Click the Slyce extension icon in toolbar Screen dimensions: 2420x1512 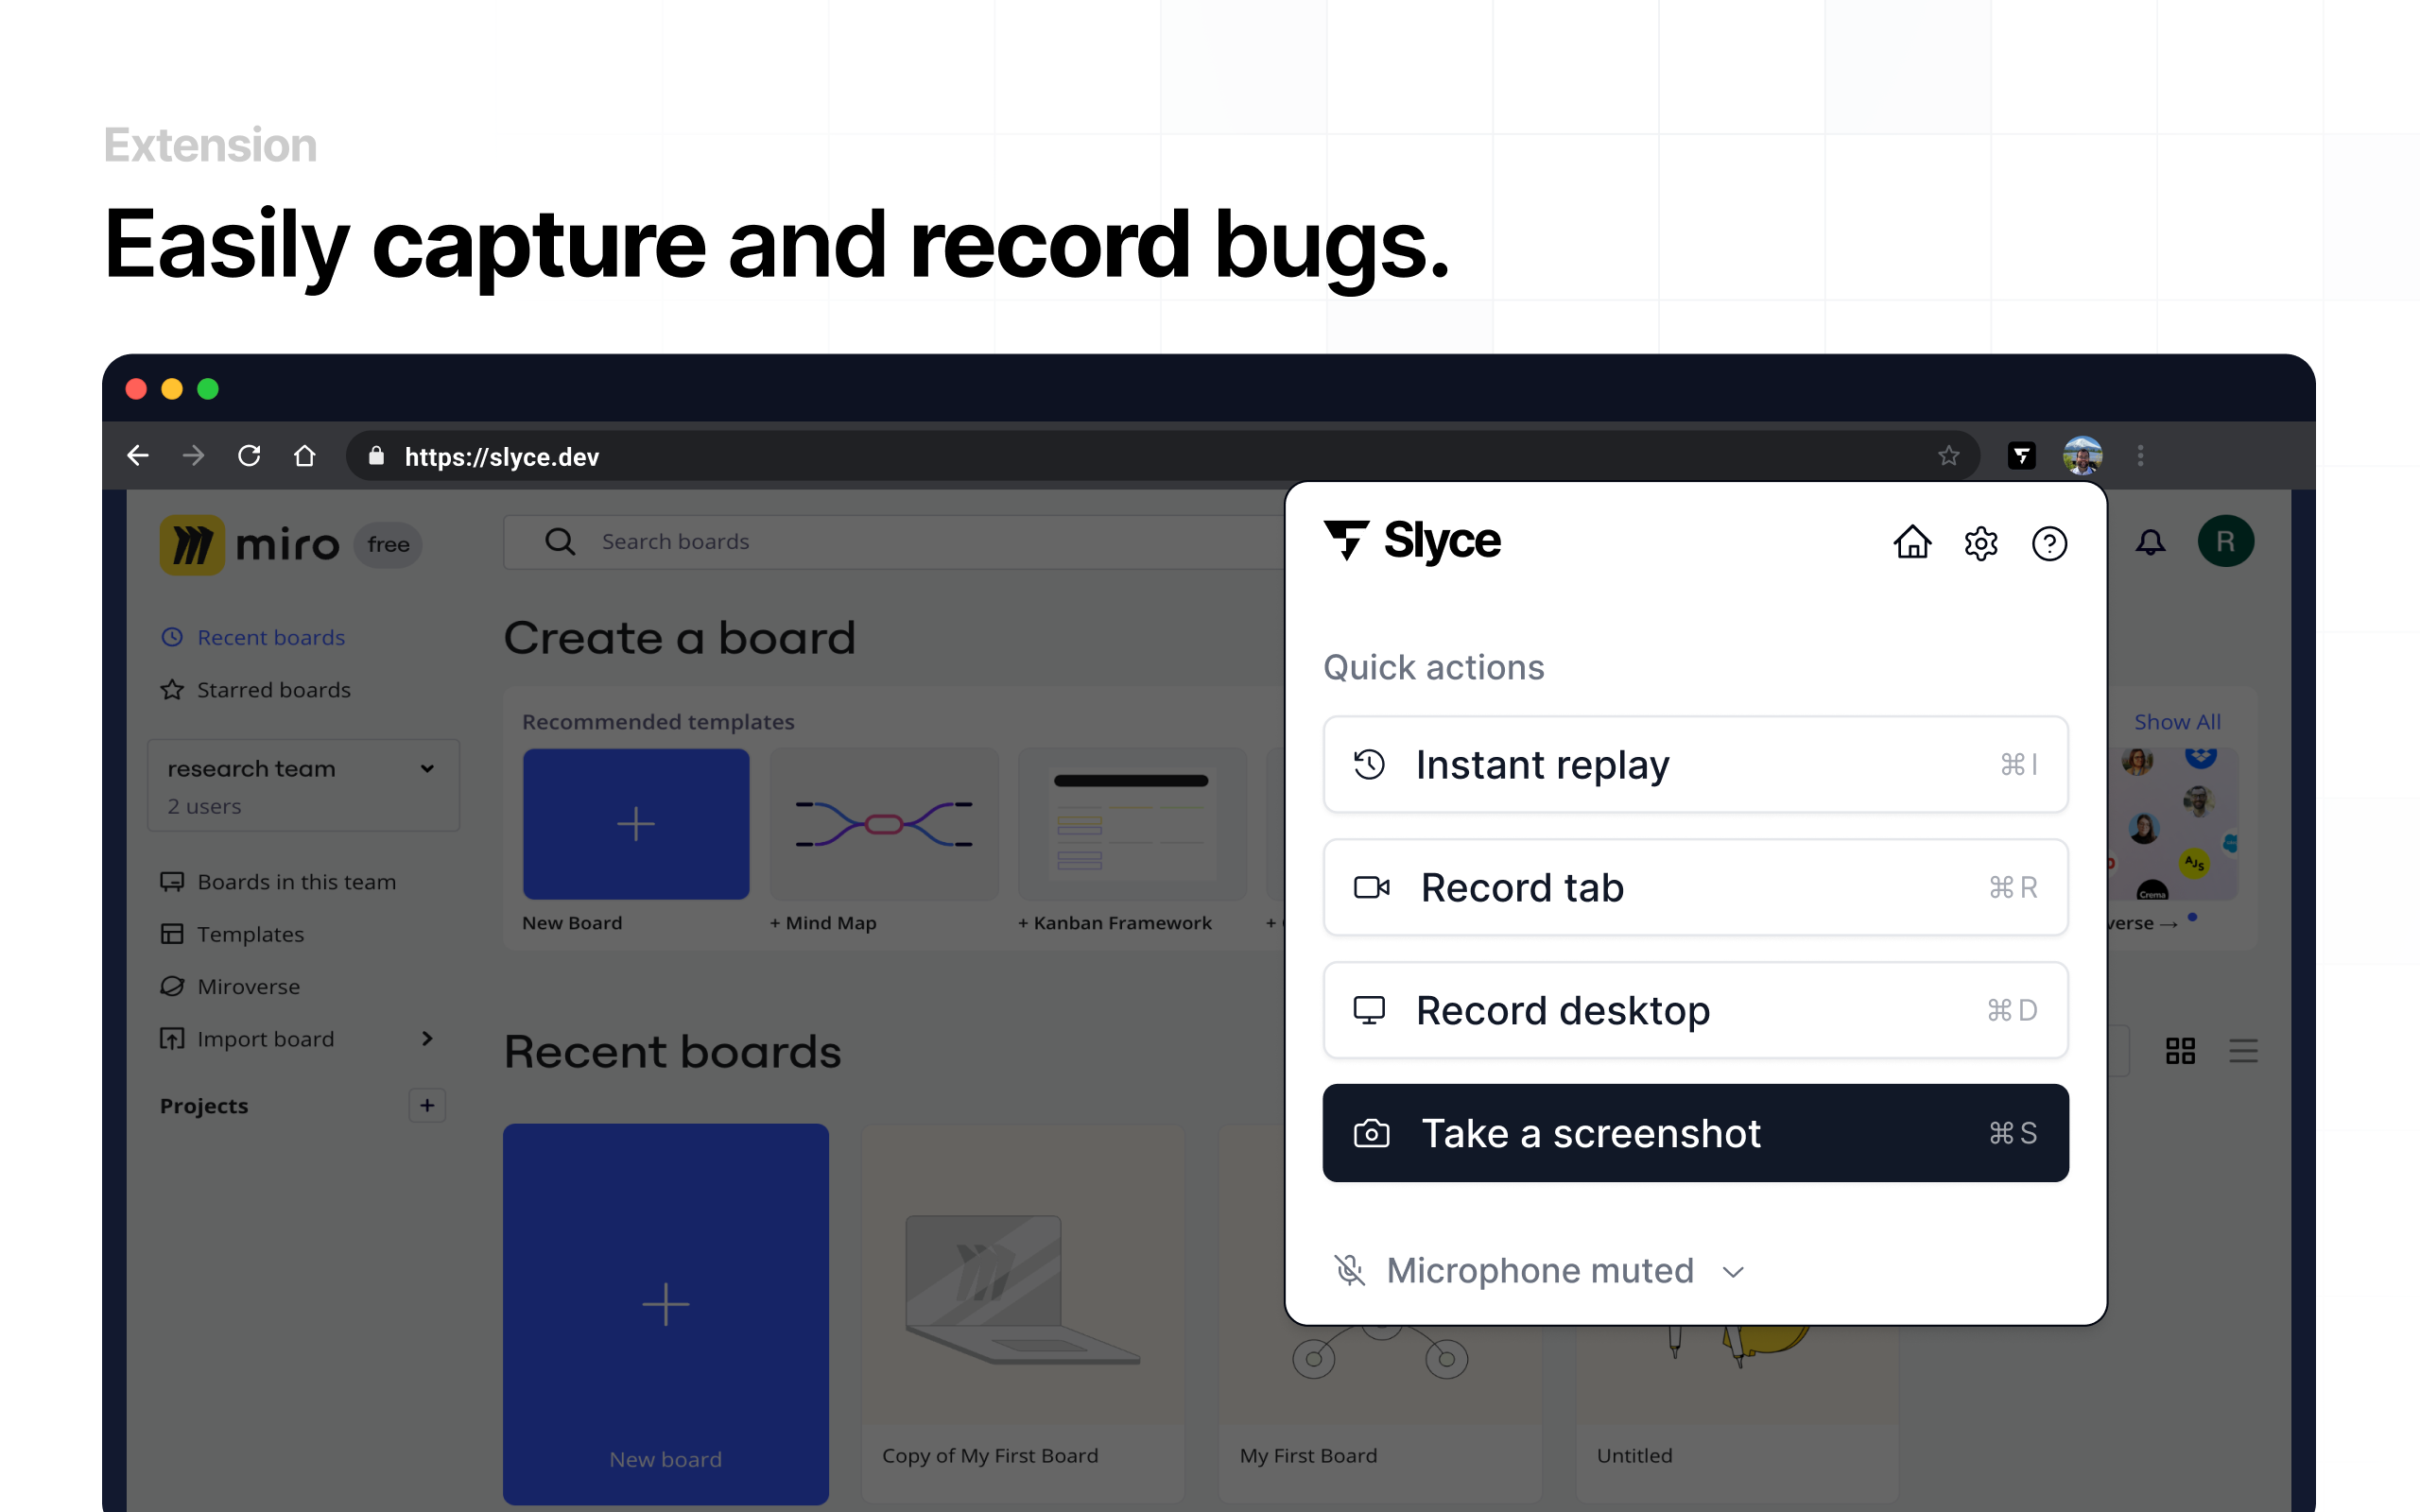[2021, 456]
